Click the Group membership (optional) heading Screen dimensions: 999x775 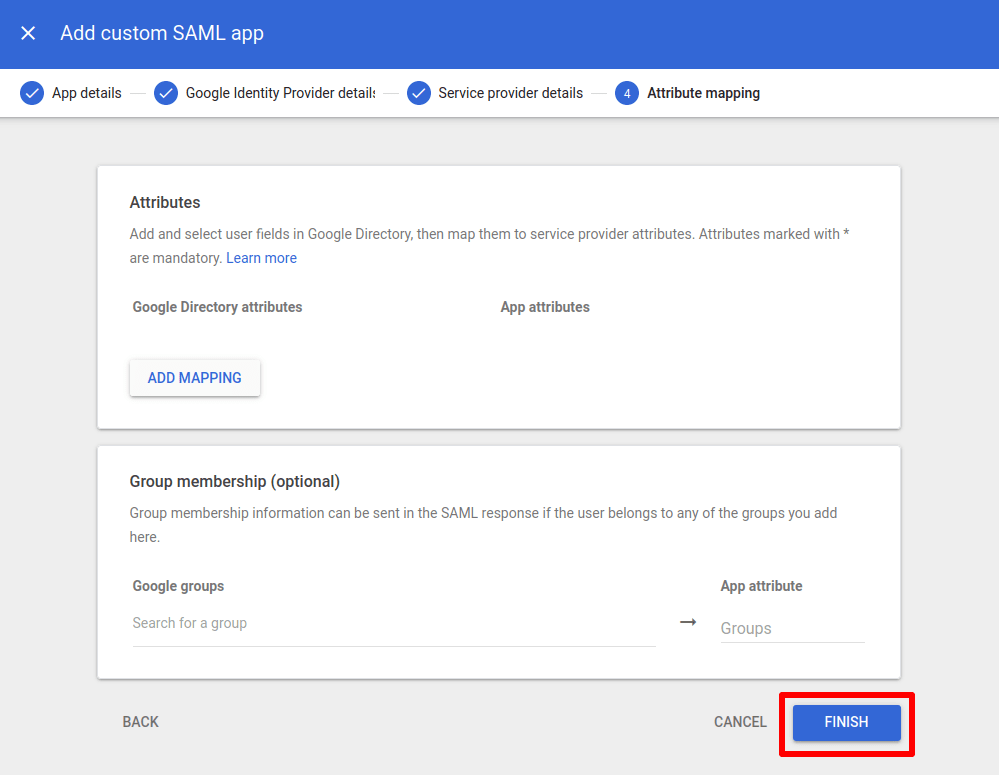pos(235,482)
